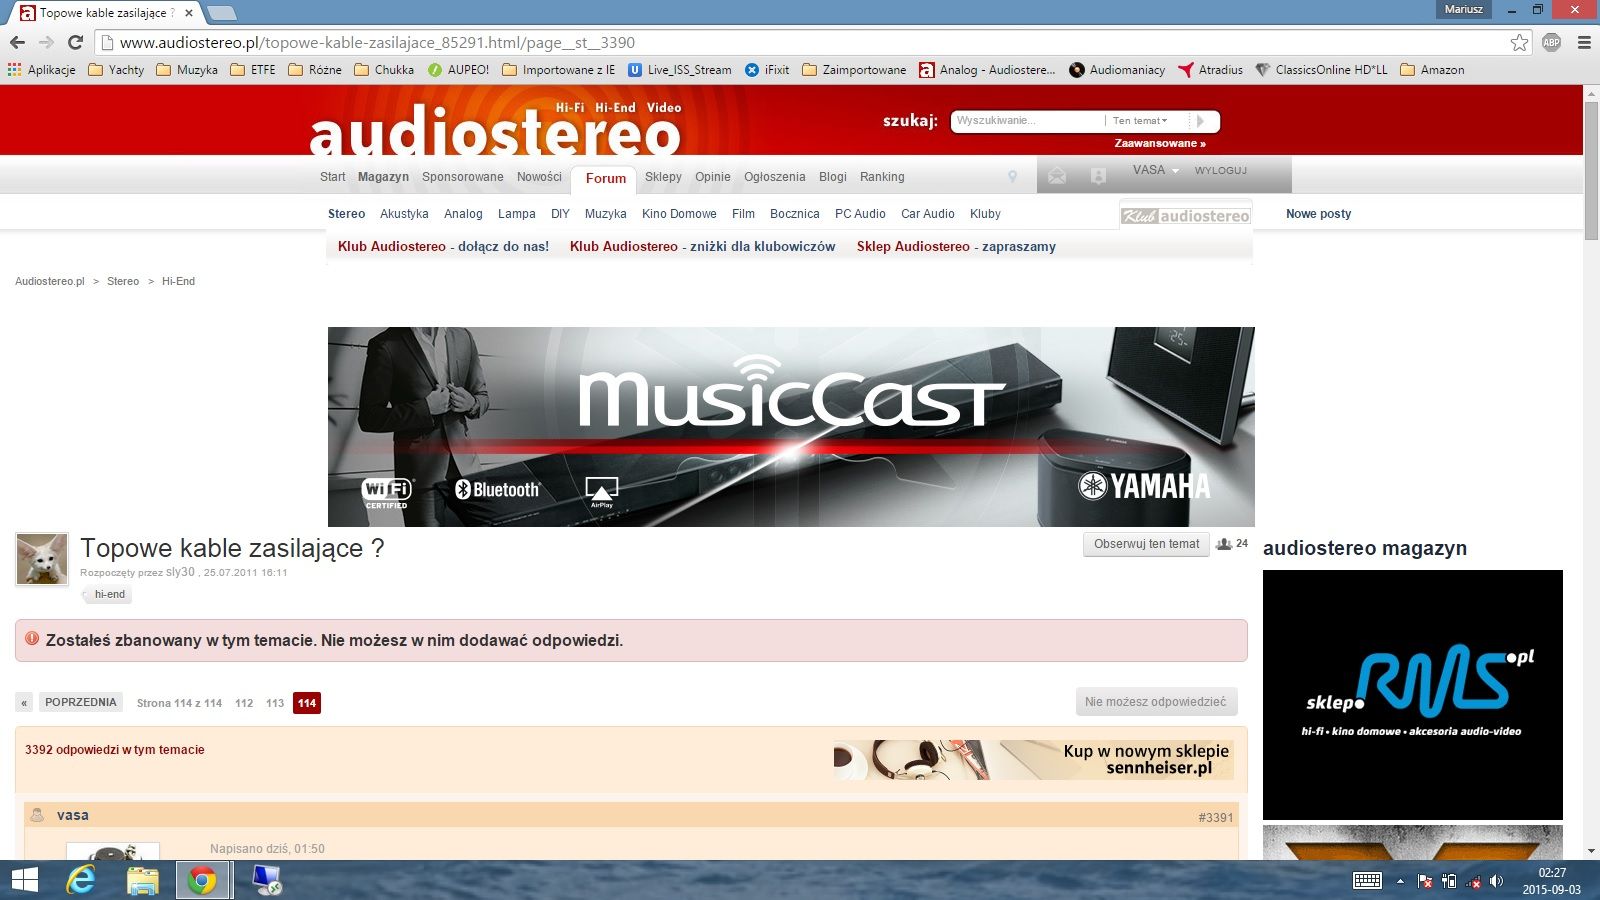The height and width of the screenshot is (900, 1600).
Task: Open File Explorer from the taskbar
Action: pyautogui.click(x=142, y=880)
